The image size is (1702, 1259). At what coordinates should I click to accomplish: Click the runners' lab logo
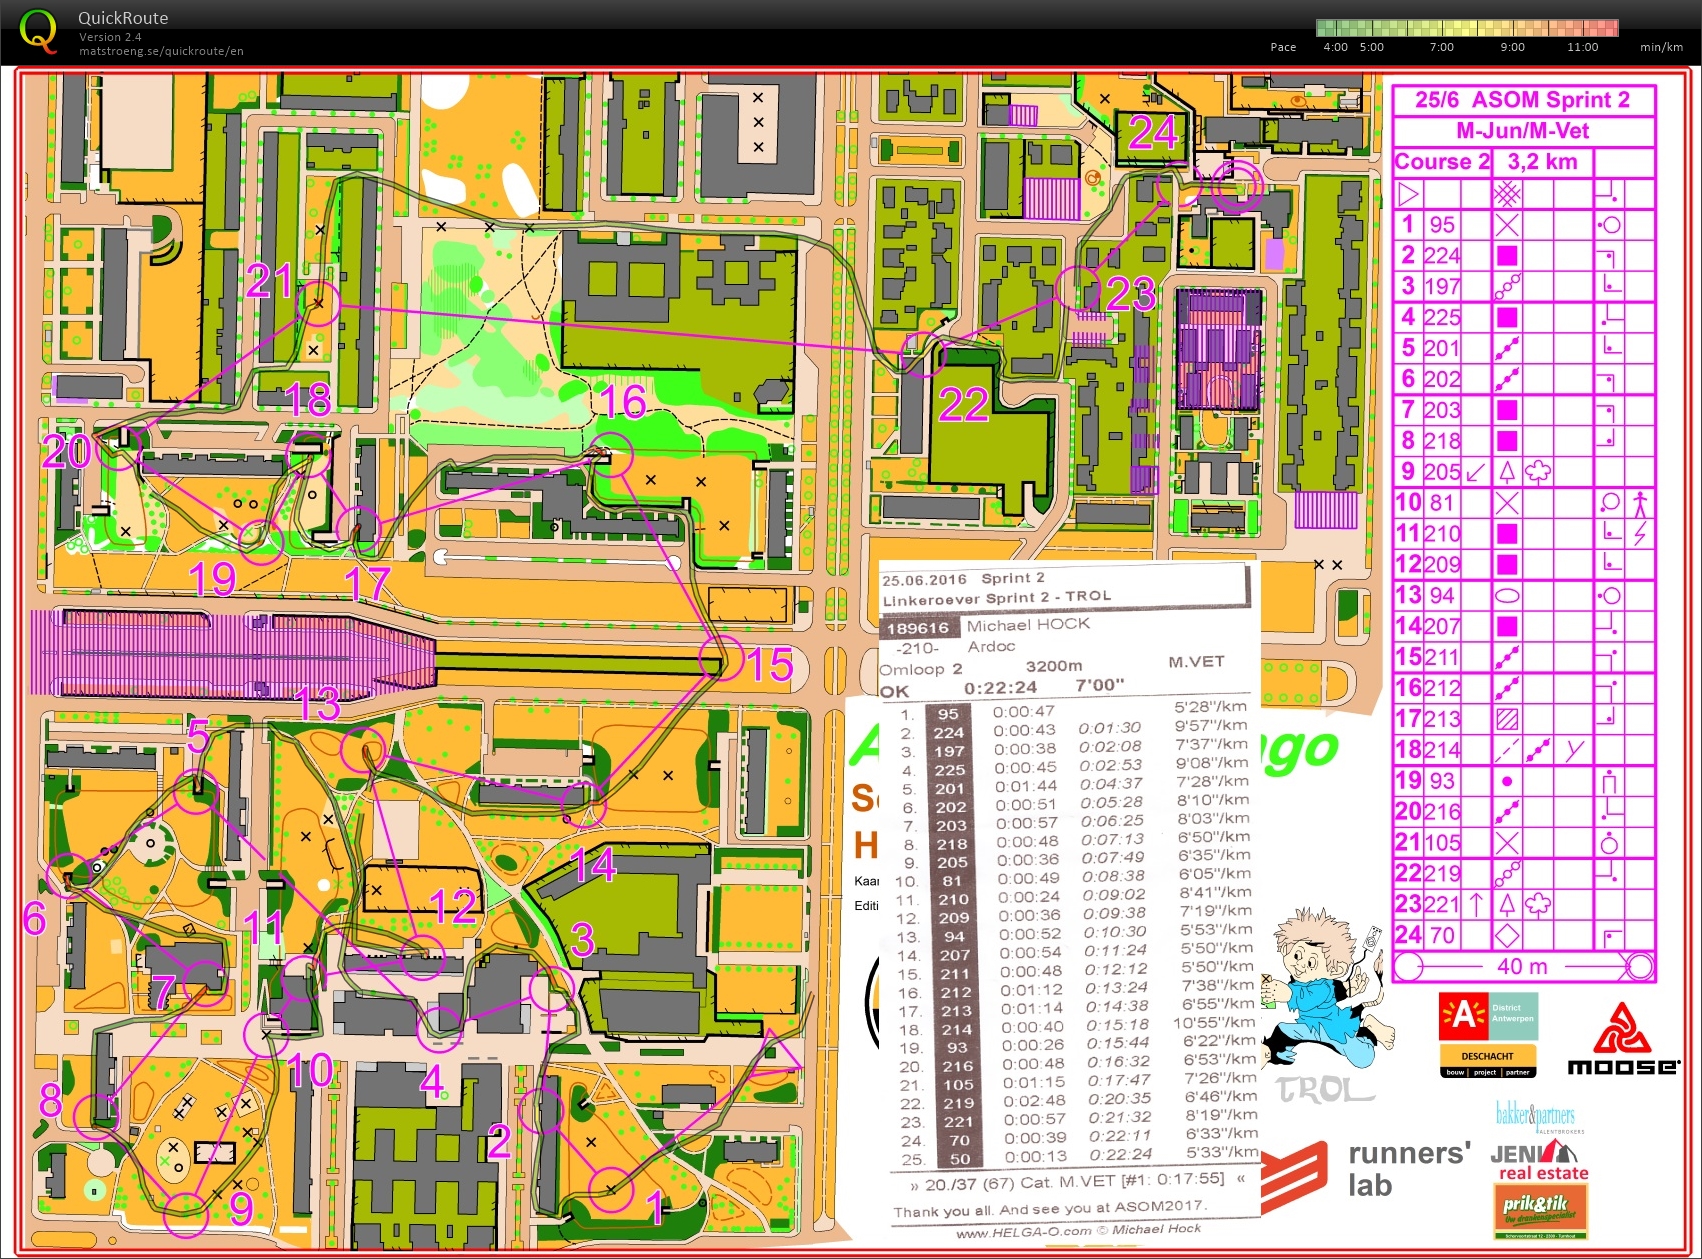click(1364, 1170)
